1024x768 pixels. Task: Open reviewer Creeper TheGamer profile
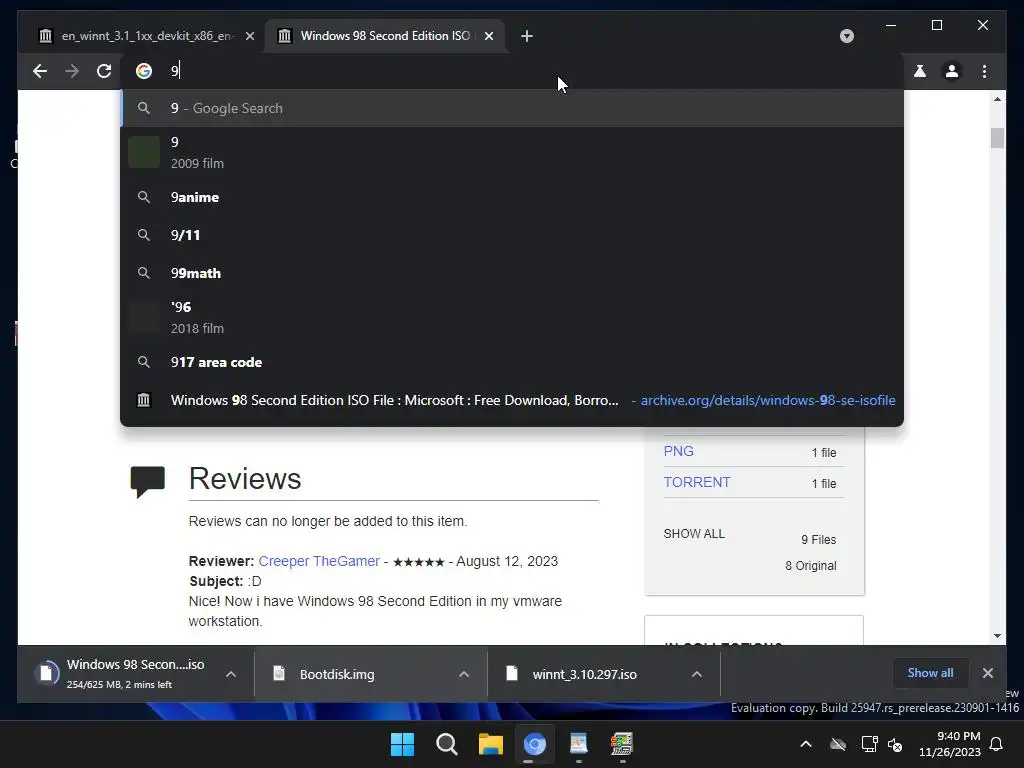tap(319, 561)
